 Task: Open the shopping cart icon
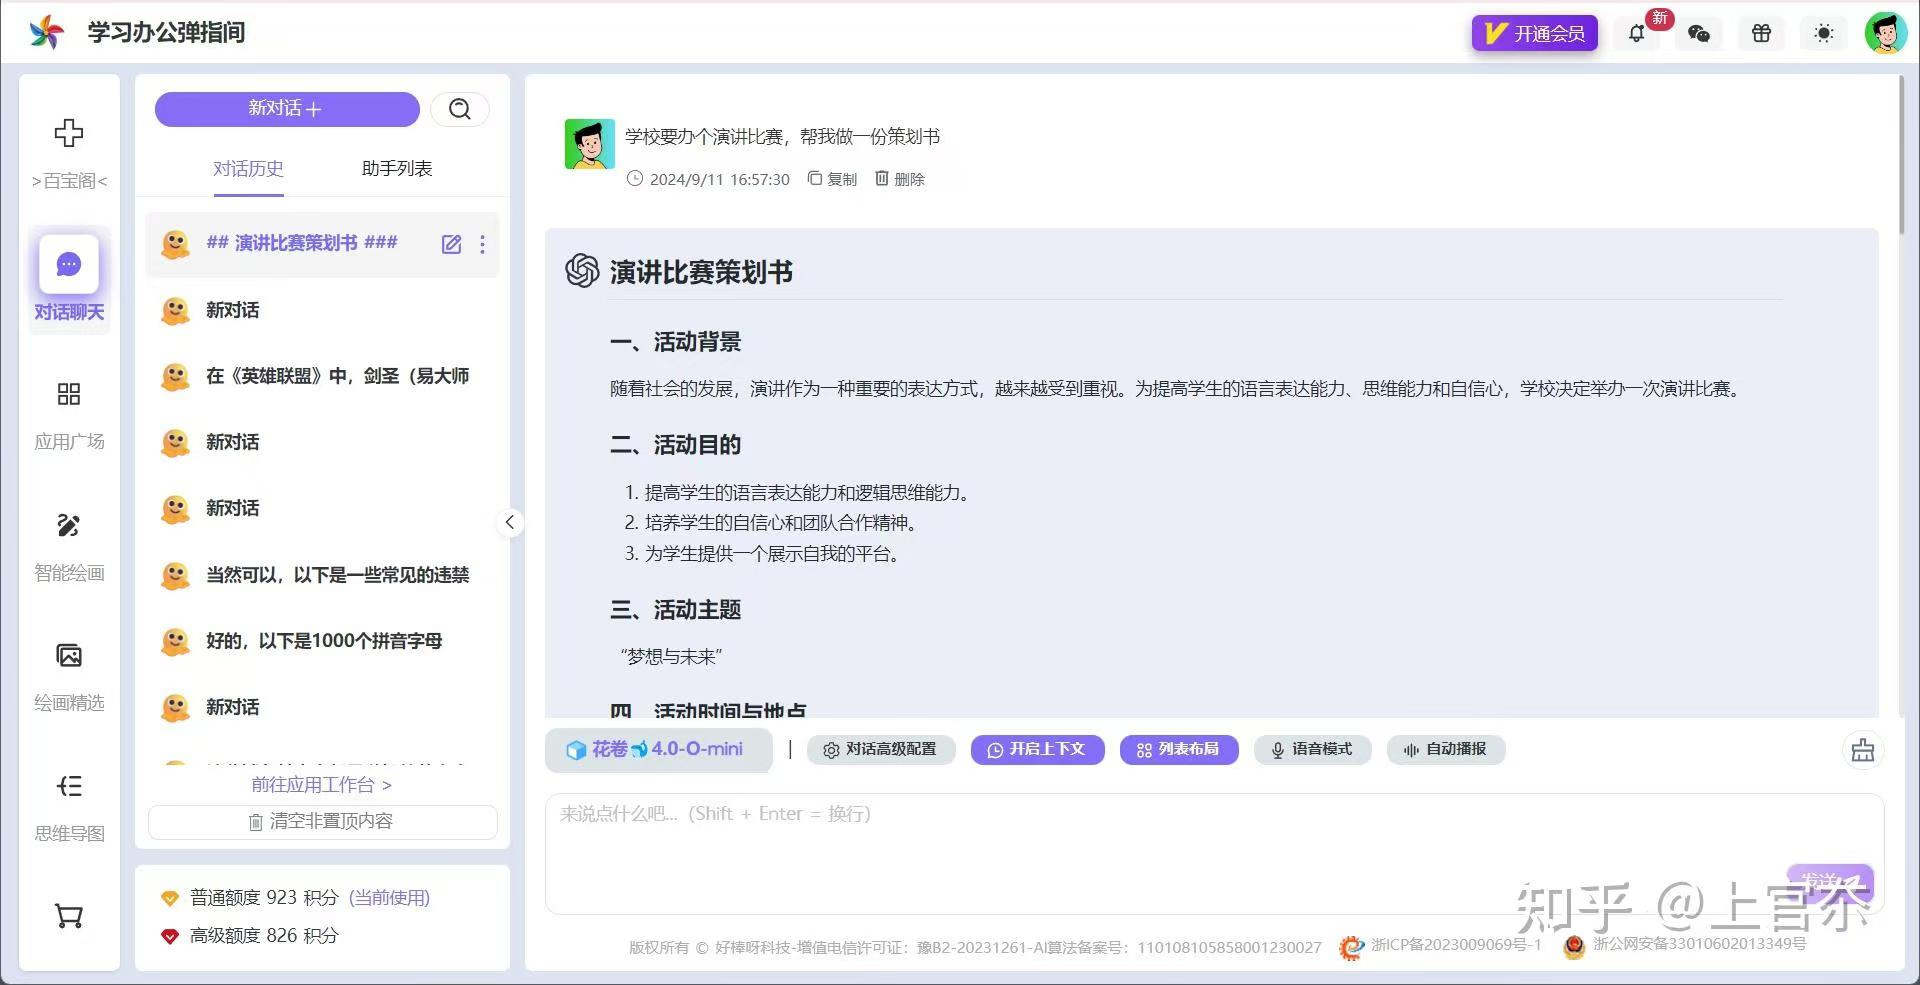pyautogui.click(x=69, y=916)
